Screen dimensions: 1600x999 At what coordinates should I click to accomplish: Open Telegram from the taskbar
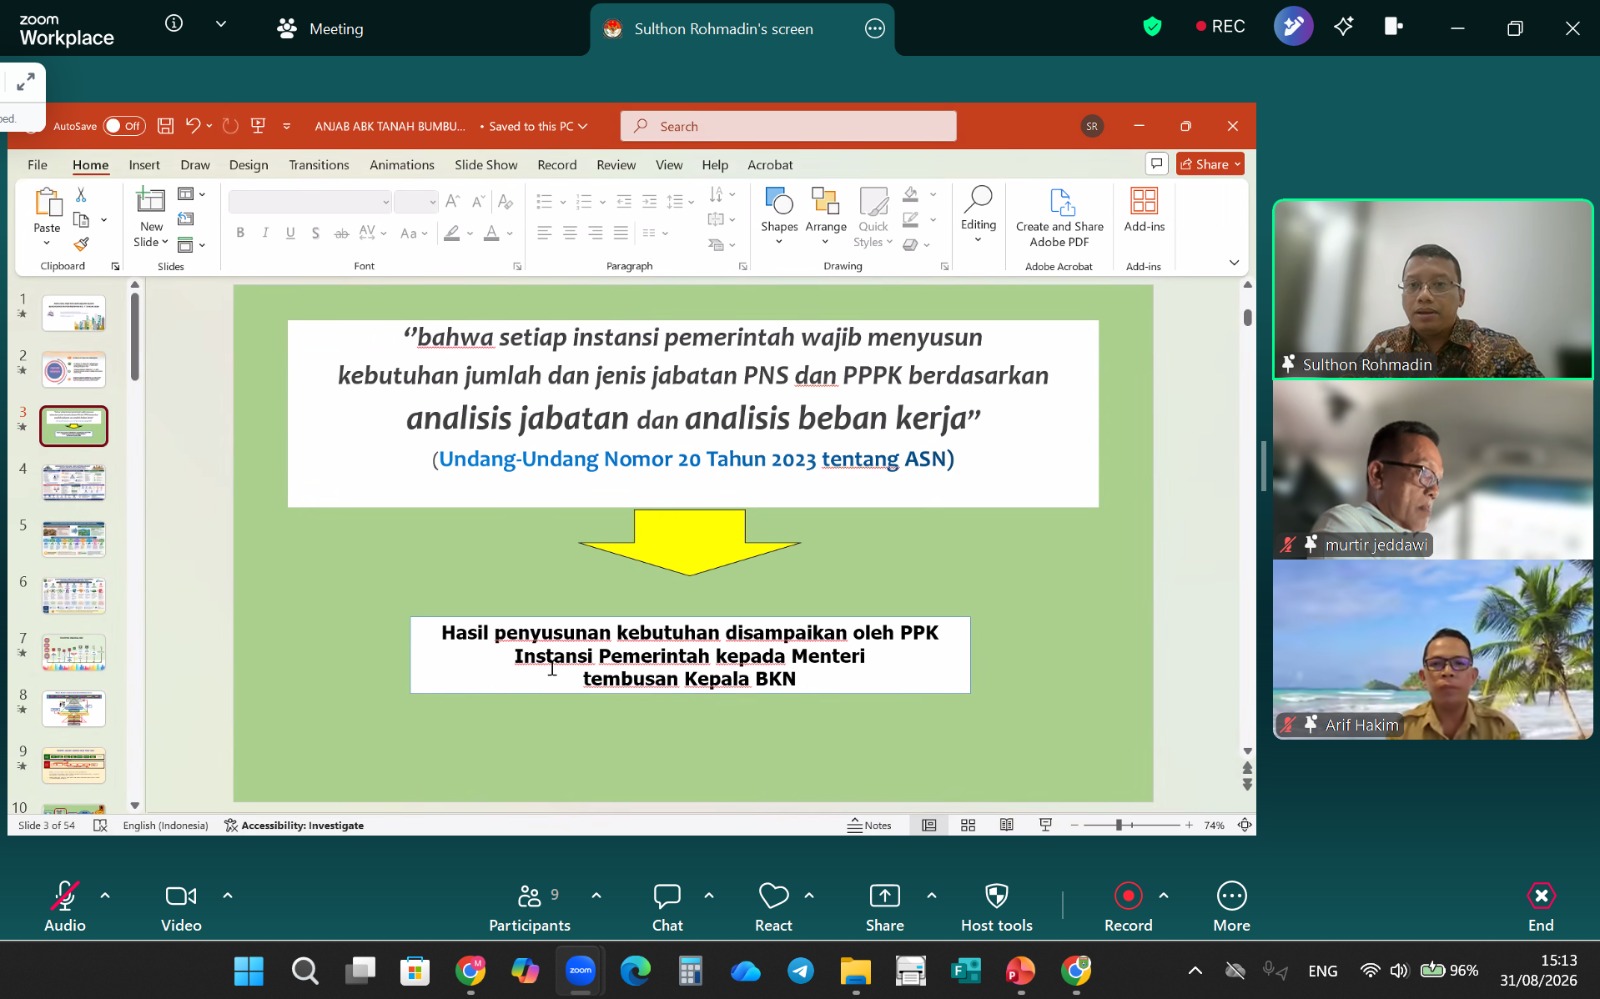[x=801, y=971]
